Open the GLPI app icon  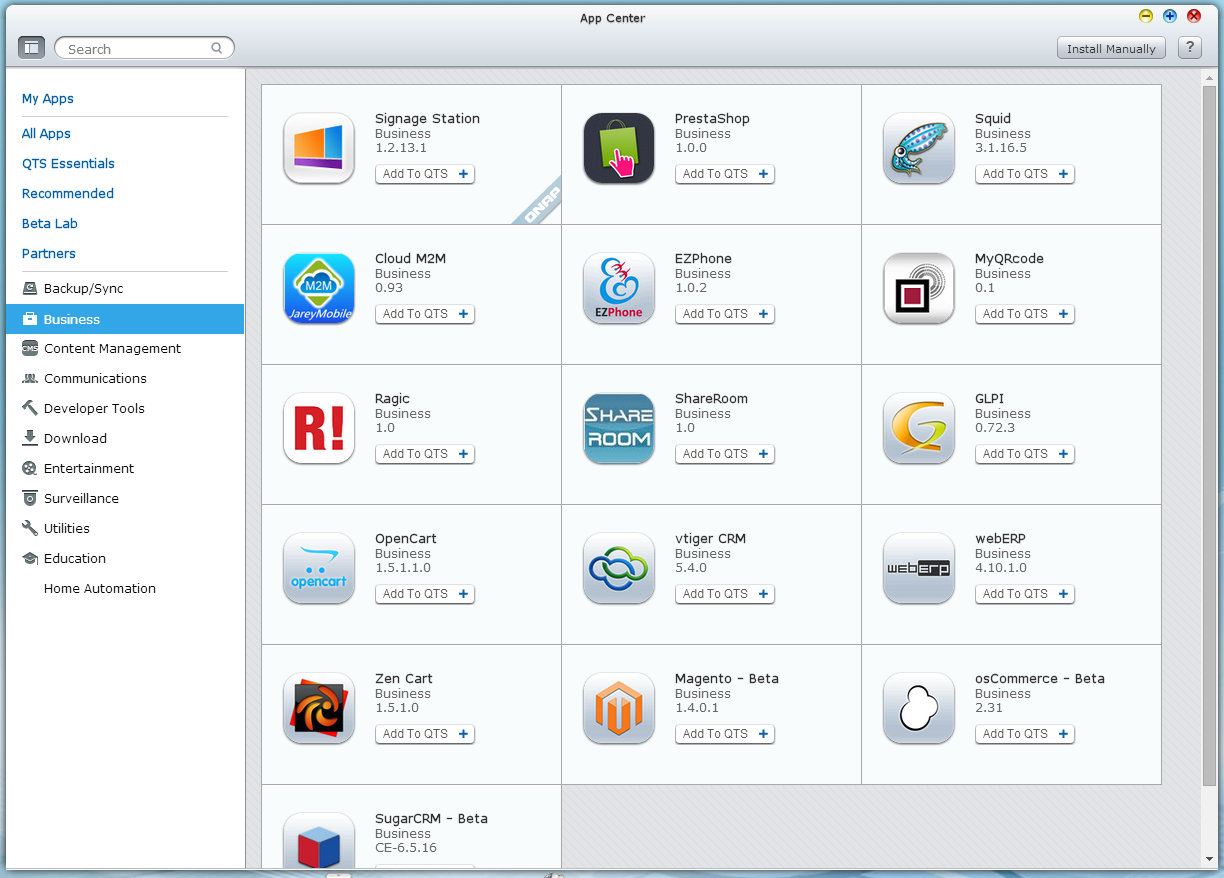coord(919,428)
